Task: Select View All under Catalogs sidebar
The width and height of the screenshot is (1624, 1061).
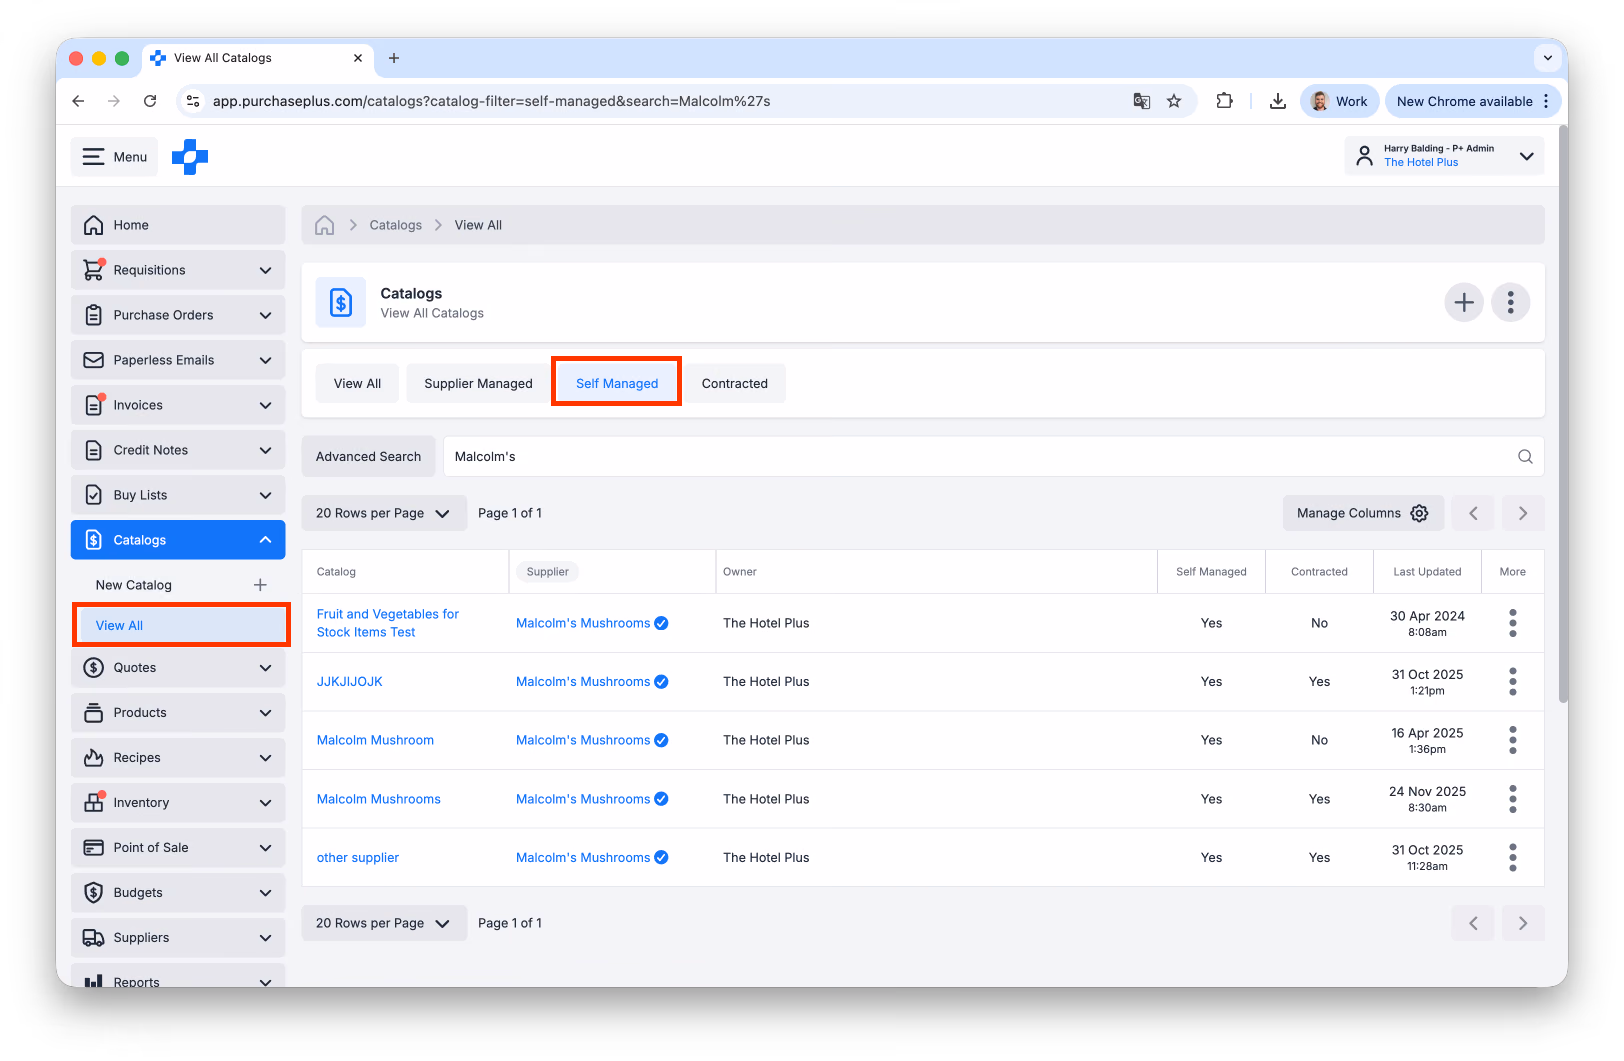Action: pos(181,625)
